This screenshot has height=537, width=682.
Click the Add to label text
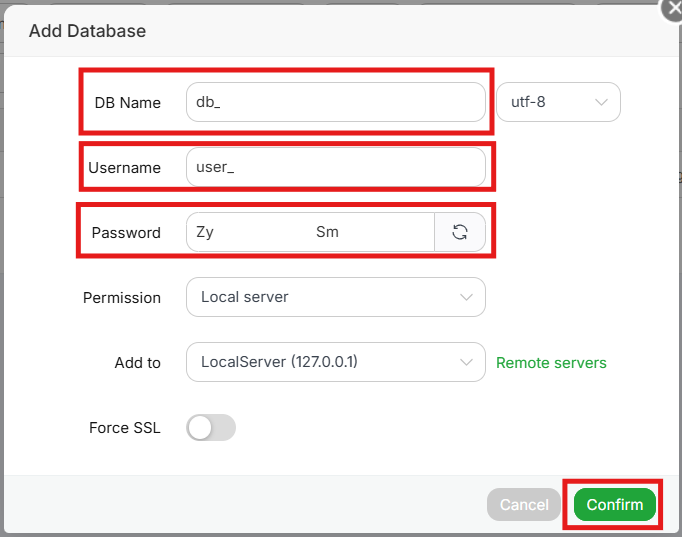click(x=138, y=362)
